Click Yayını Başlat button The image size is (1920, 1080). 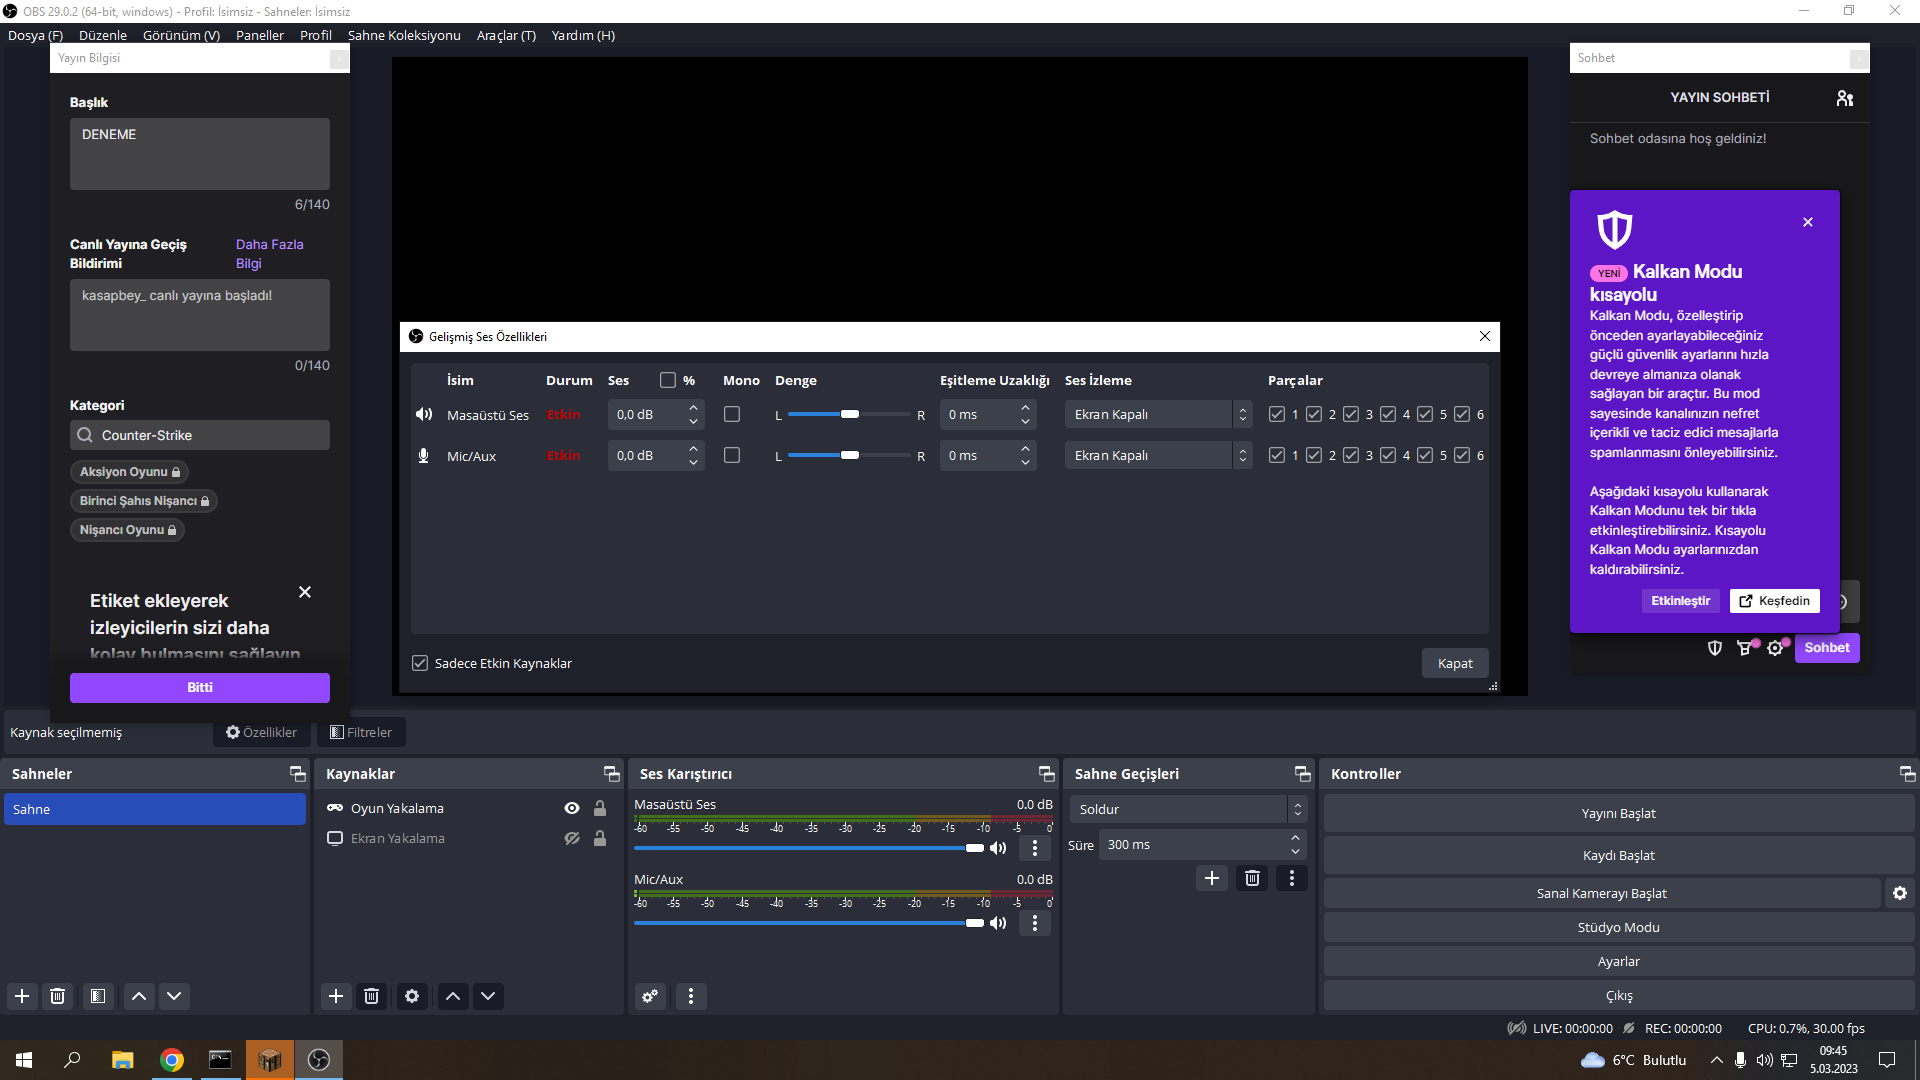pyautogui.click(x=1618, y=813)
